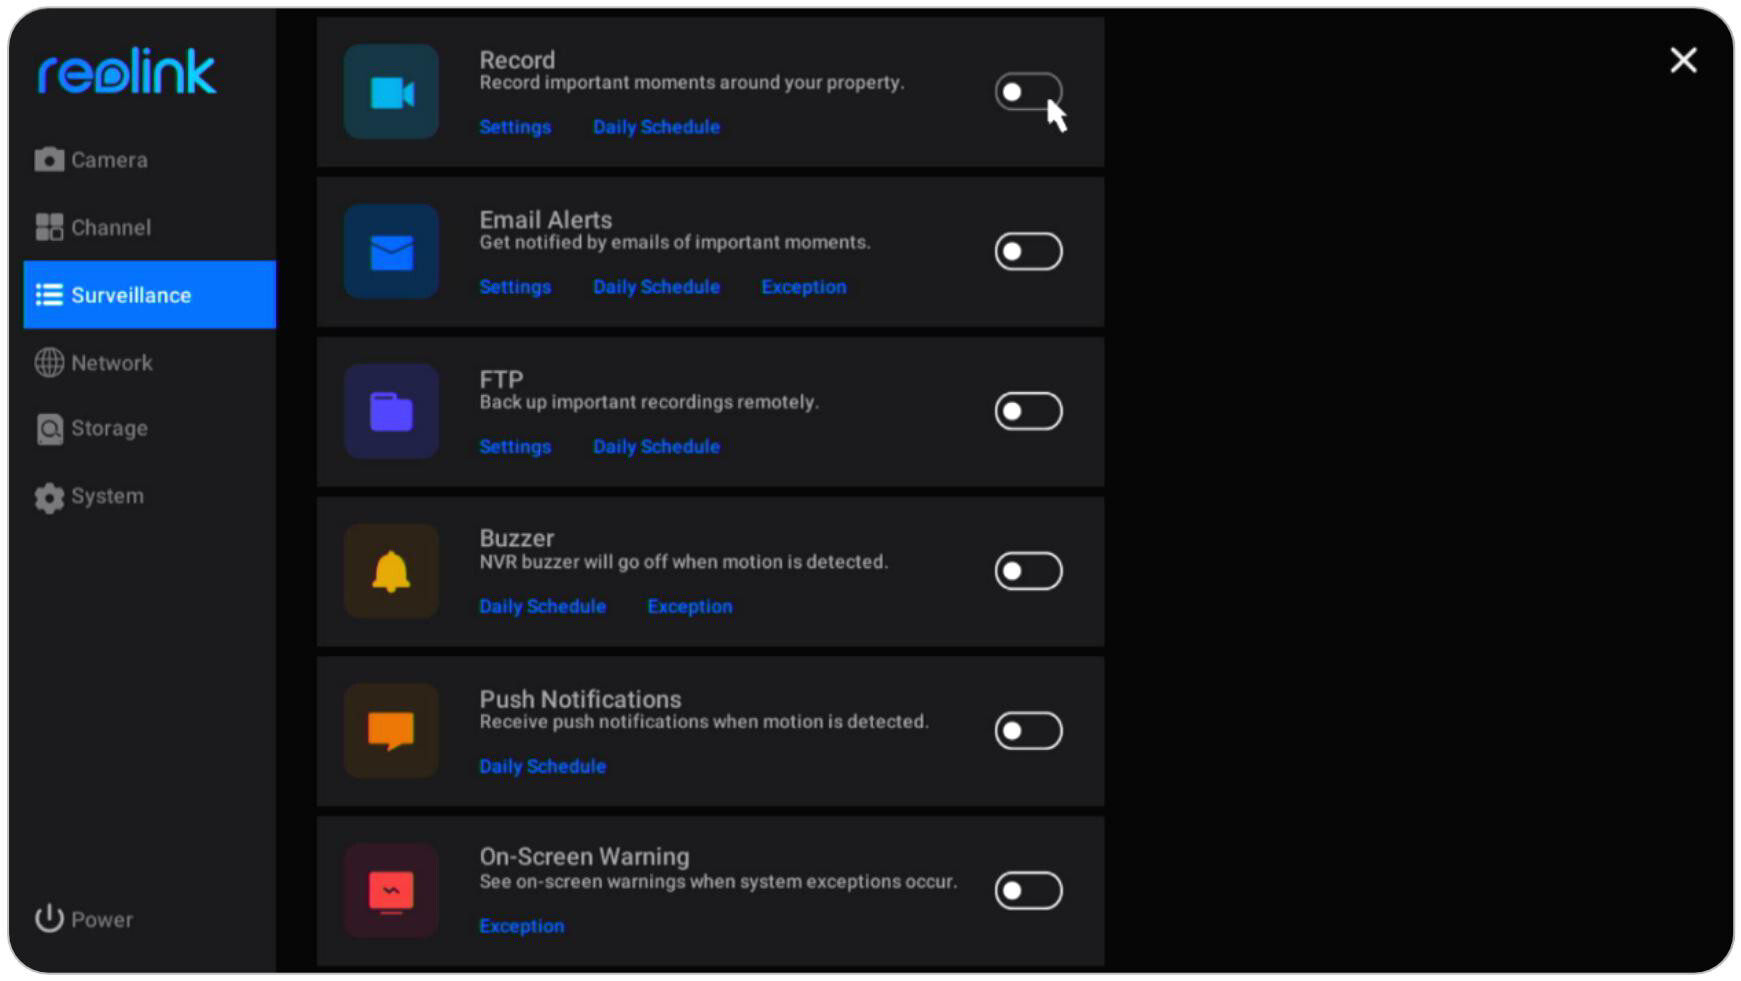
Task: Click the Reolink logo
Action: point(127,71)
